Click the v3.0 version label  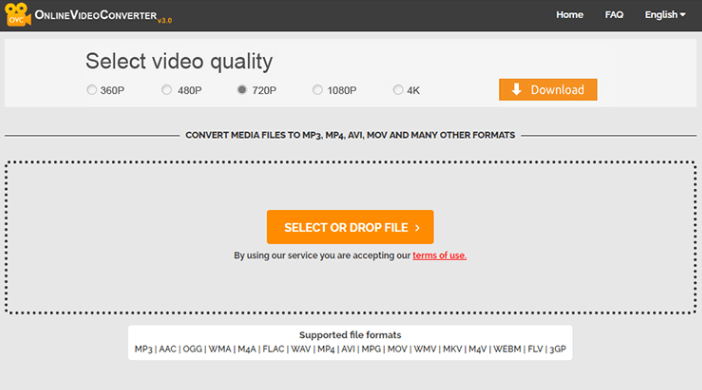point(165,21)
